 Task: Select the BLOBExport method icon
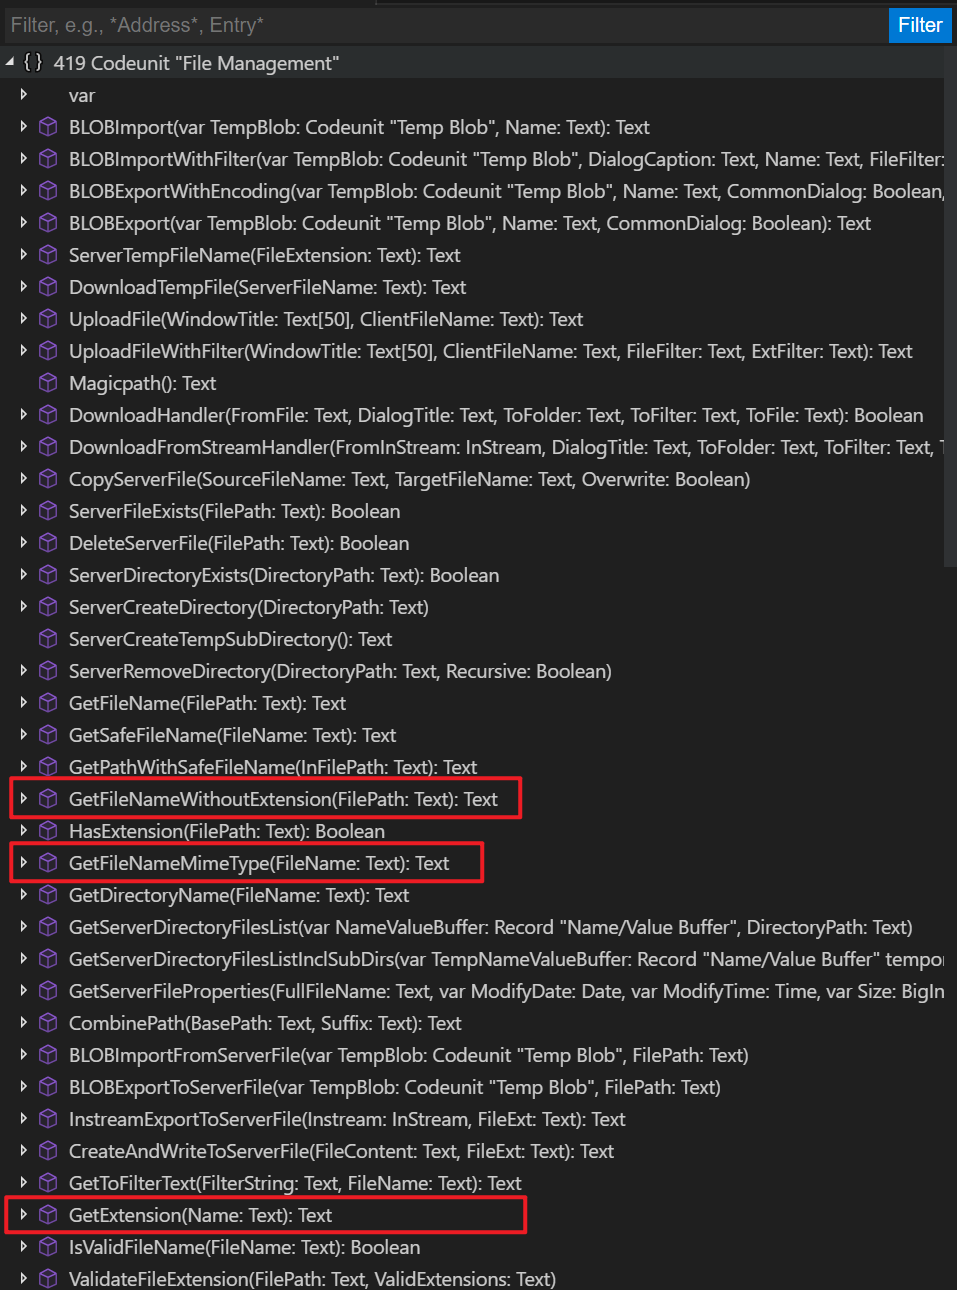pos(48,223)
